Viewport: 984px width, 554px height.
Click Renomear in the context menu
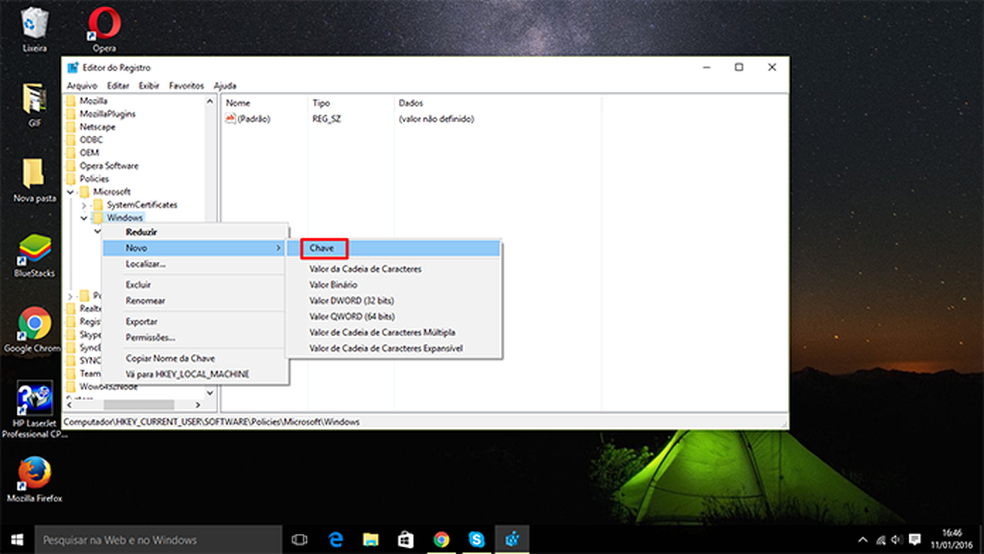point(146,301)
